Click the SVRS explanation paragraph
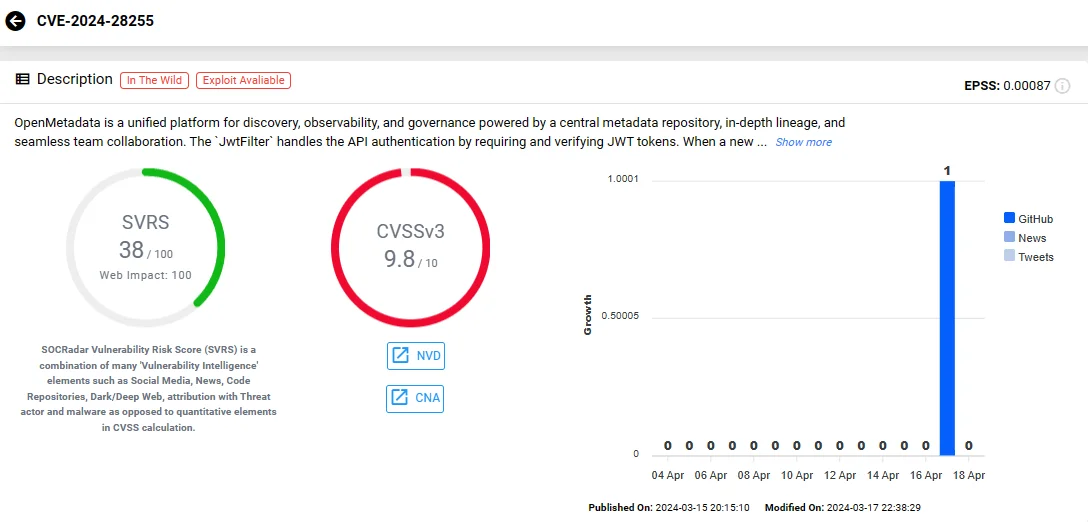 coord(146,389)
